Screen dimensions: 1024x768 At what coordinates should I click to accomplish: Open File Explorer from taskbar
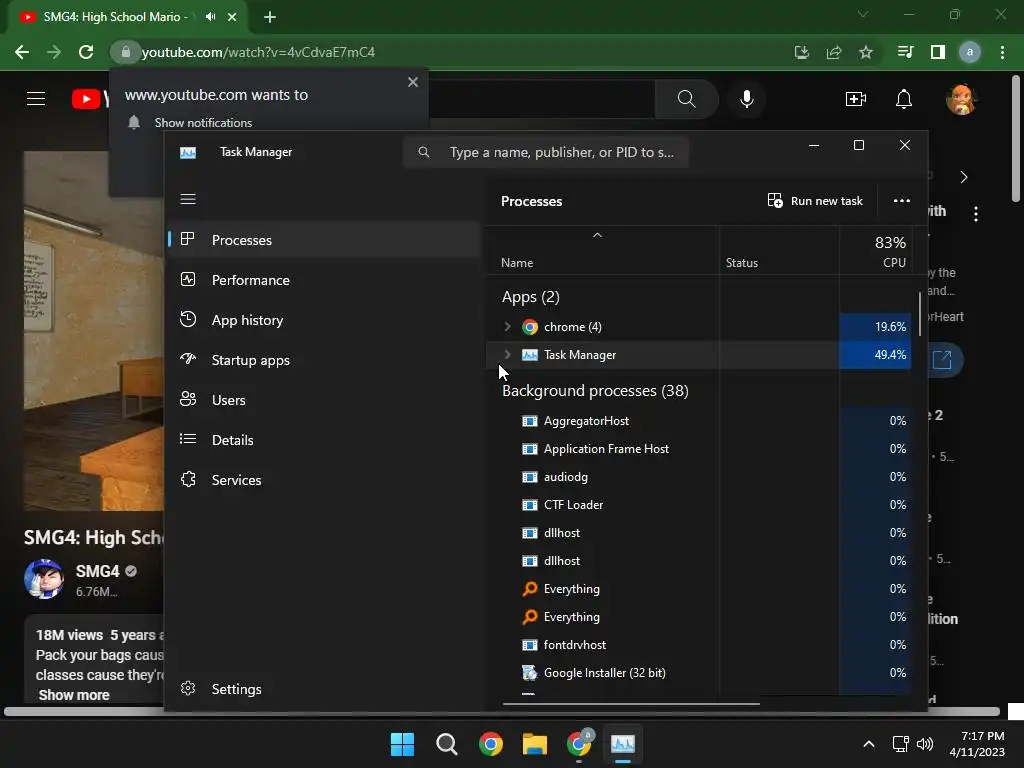point(535,744)
